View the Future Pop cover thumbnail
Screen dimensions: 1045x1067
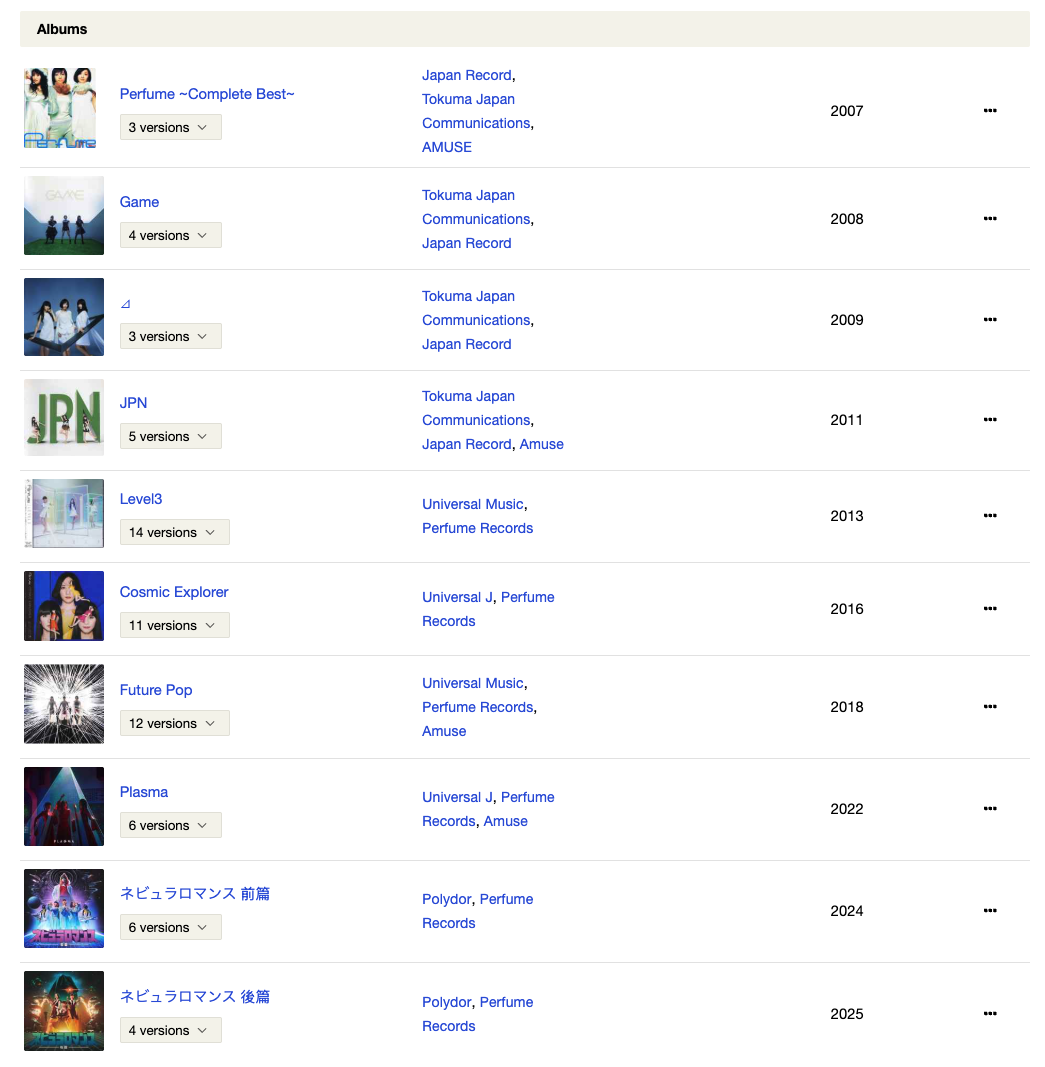coord(64,704)
